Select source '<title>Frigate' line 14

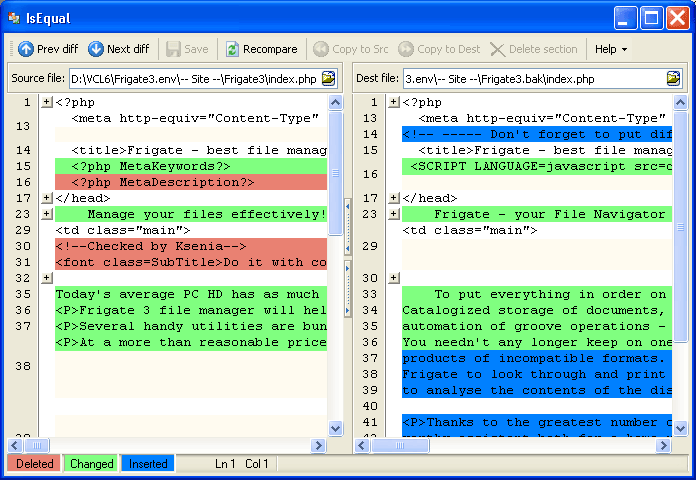(191, 150)
